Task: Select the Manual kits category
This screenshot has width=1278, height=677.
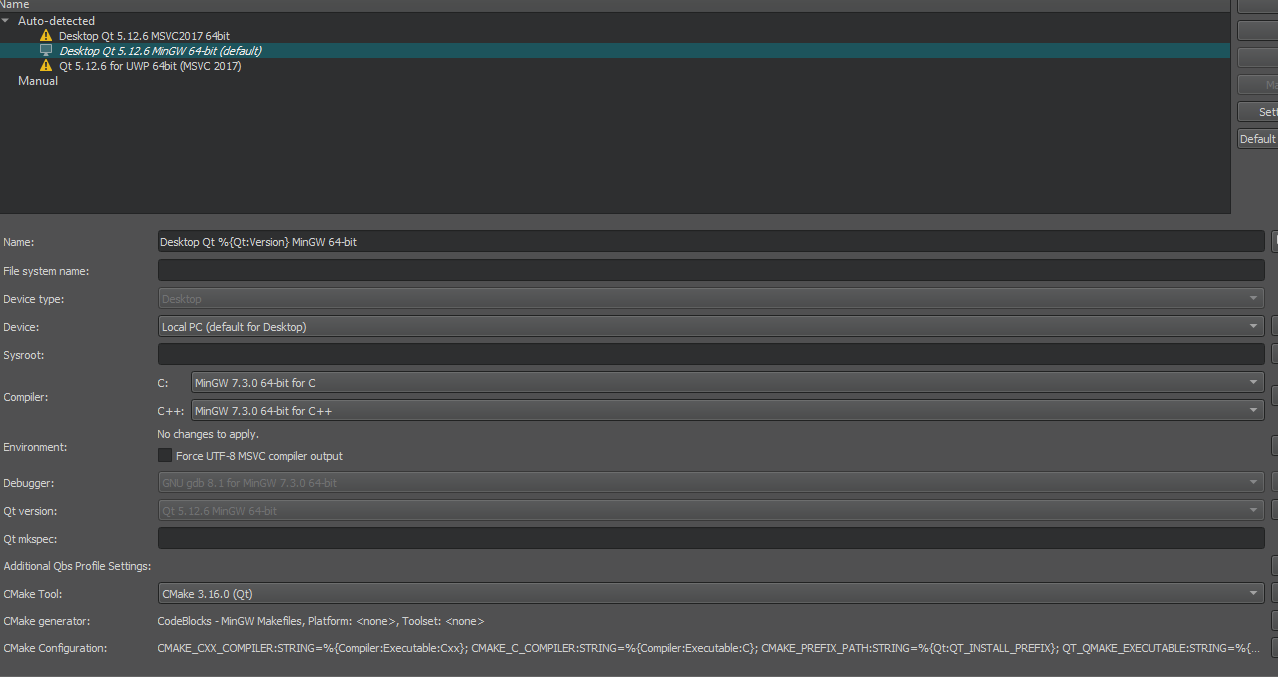Action: click(38, 81)
